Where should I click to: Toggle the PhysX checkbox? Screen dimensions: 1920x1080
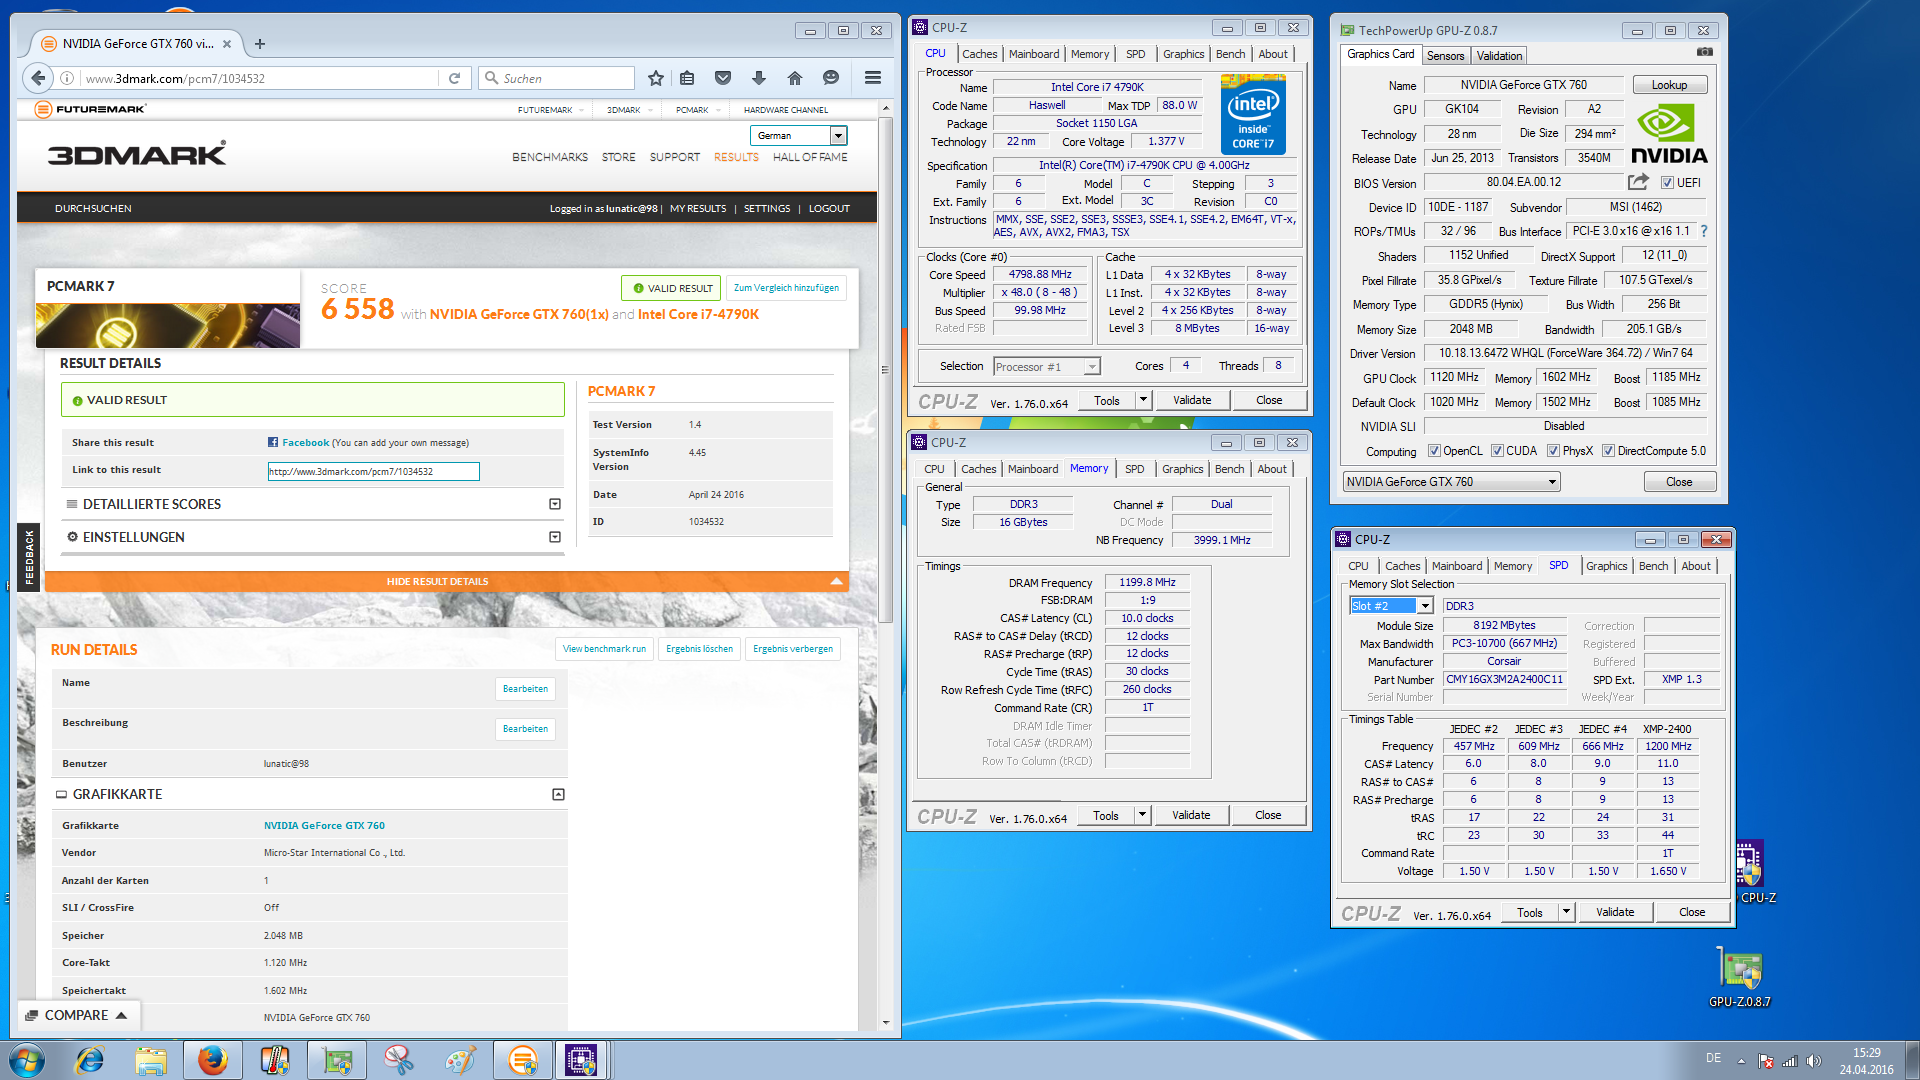1553,451
